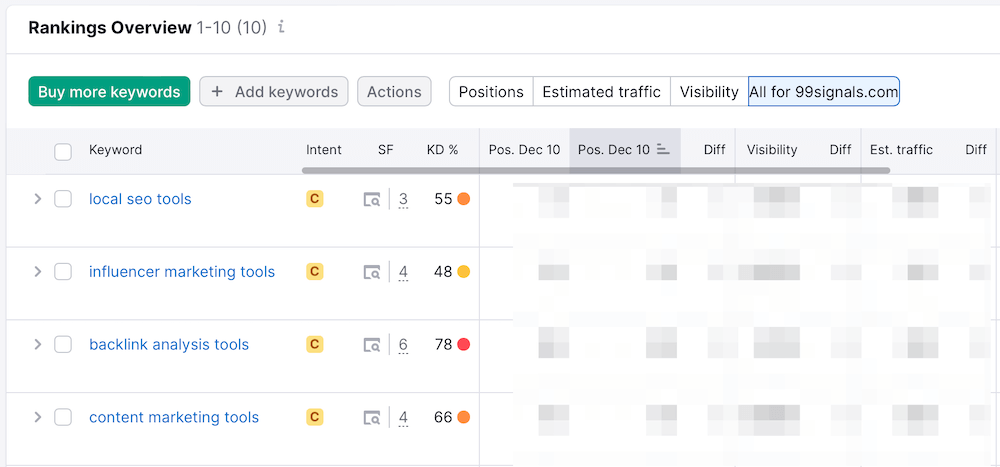Viewport: 1000px width, 467px height.
Task: Open SERP features icon for local seo tools
Action: pyautogui.click(x=371, y=200)
